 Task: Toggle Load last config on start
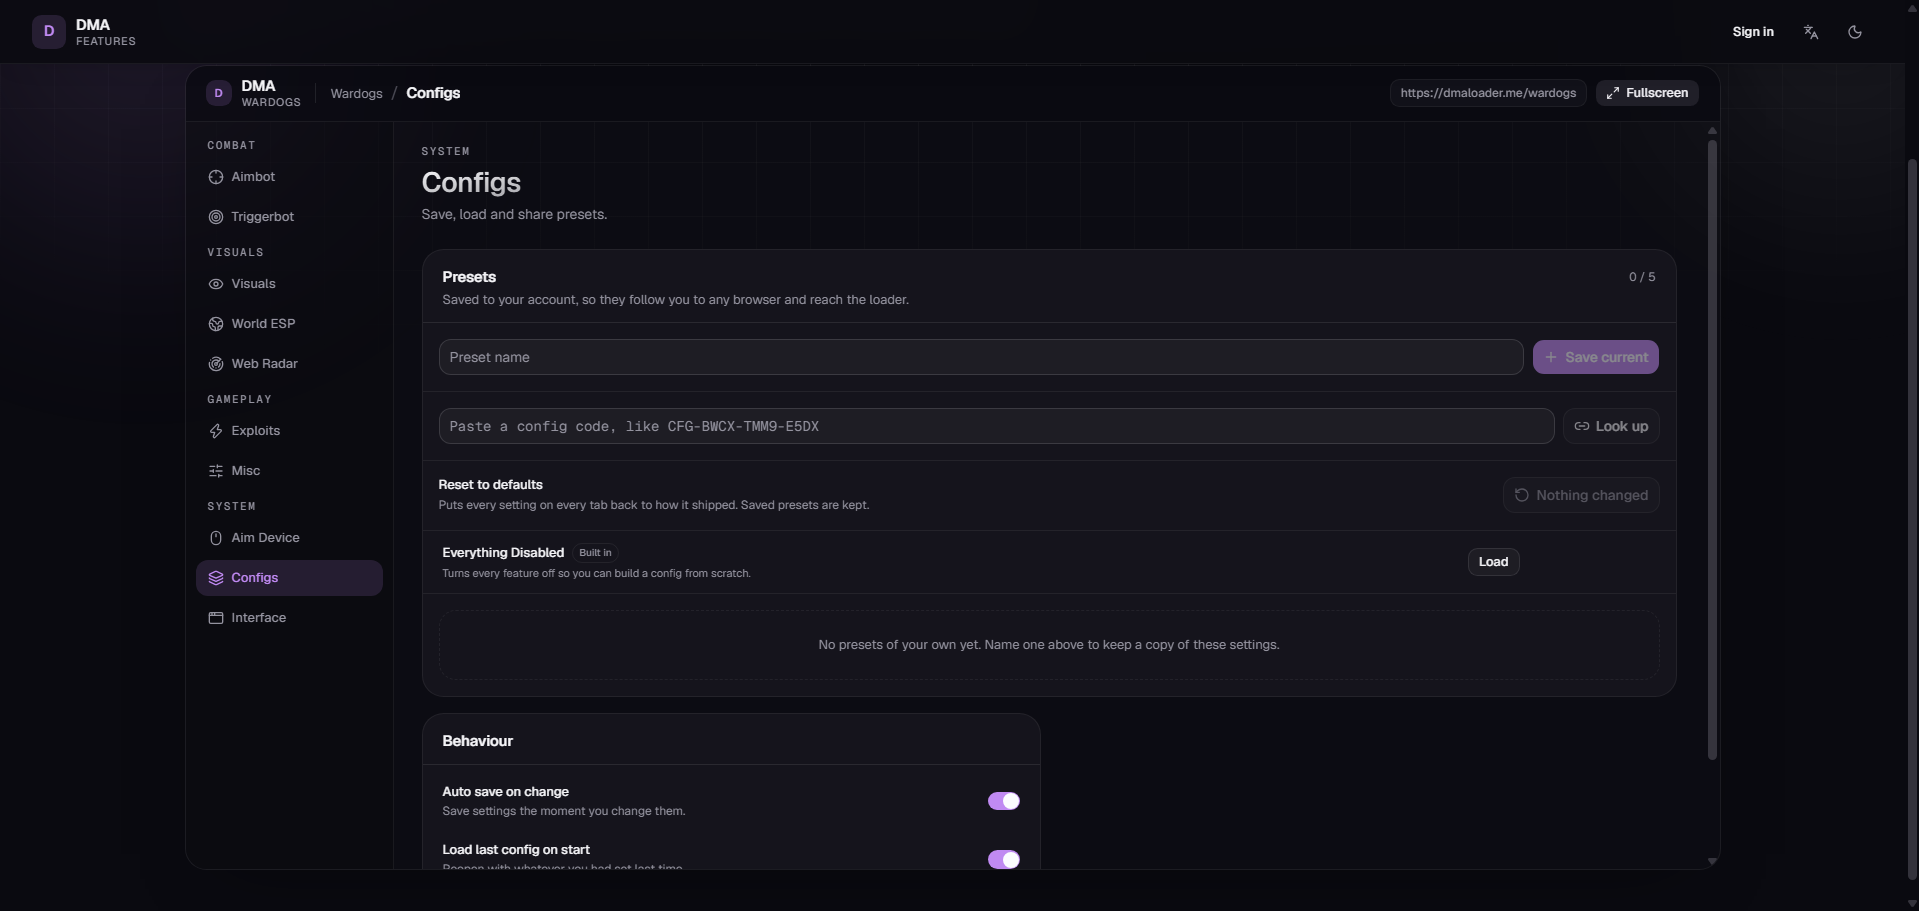tap(1003, 860)
